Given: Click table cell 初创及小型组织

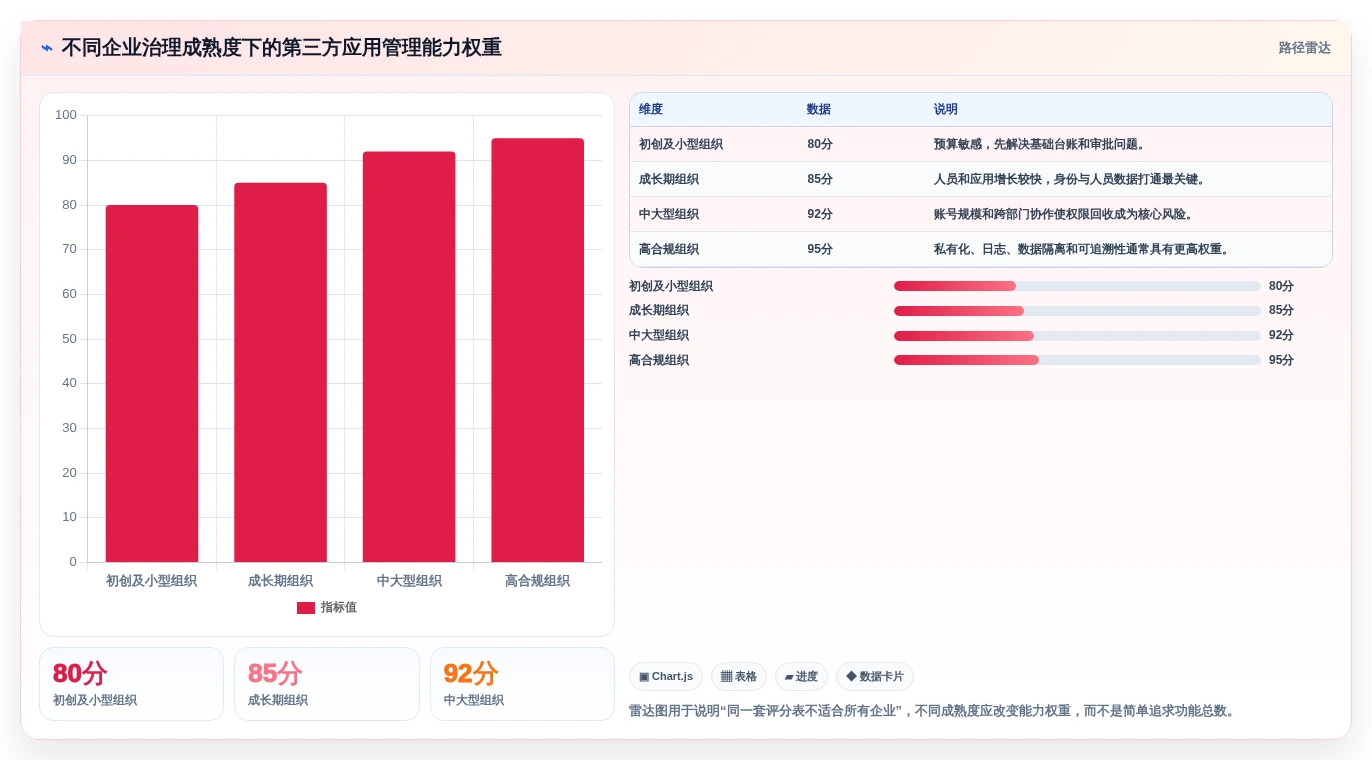Looking at the screenshot, I should (x=681, y=144).
